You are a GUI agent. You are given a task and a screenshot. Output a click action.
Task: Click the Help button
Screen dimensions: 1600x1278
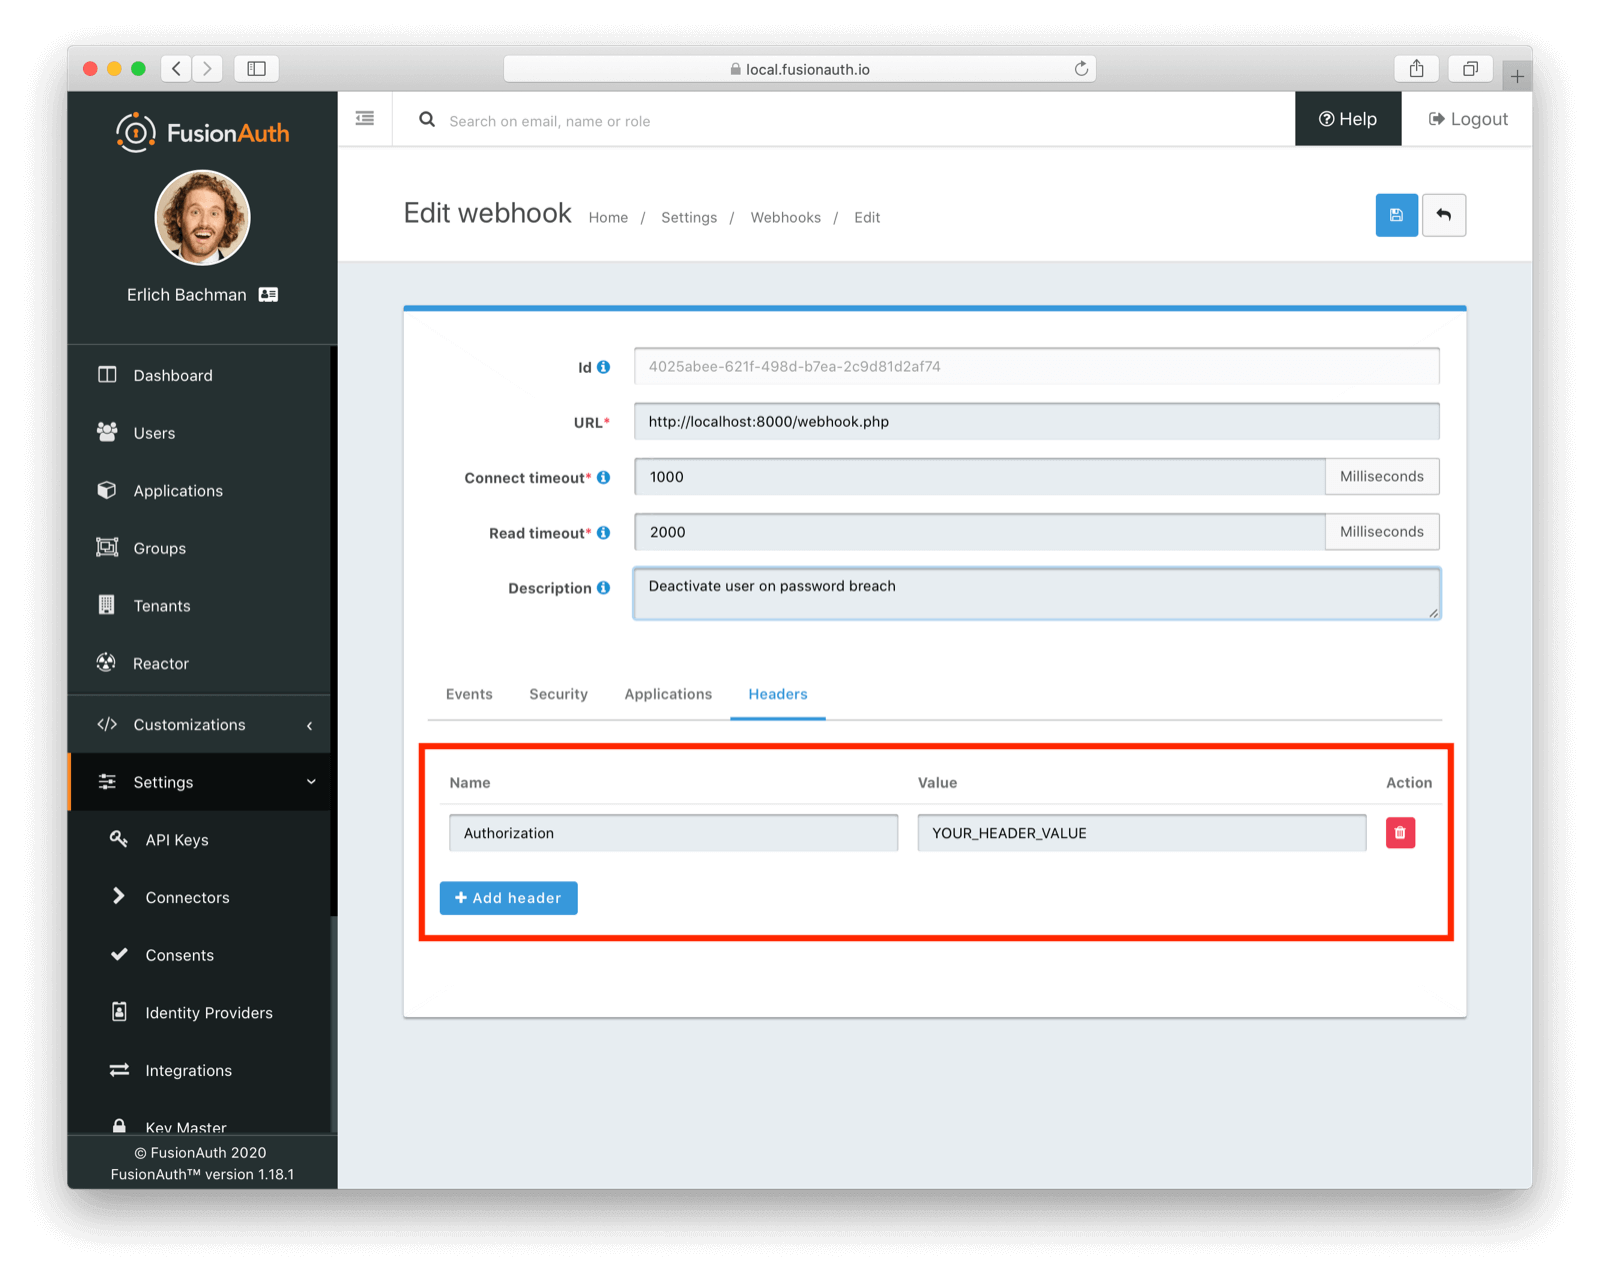coord(1348,119)
